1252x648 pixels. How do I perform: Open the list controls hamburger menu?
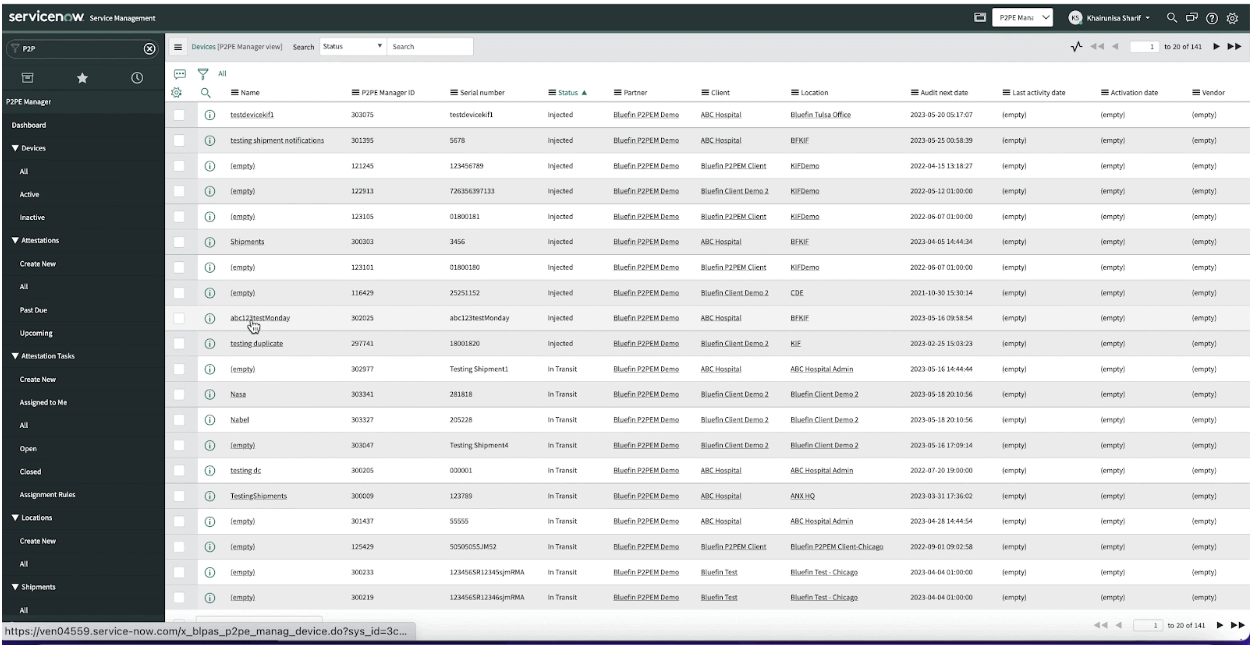179,47
